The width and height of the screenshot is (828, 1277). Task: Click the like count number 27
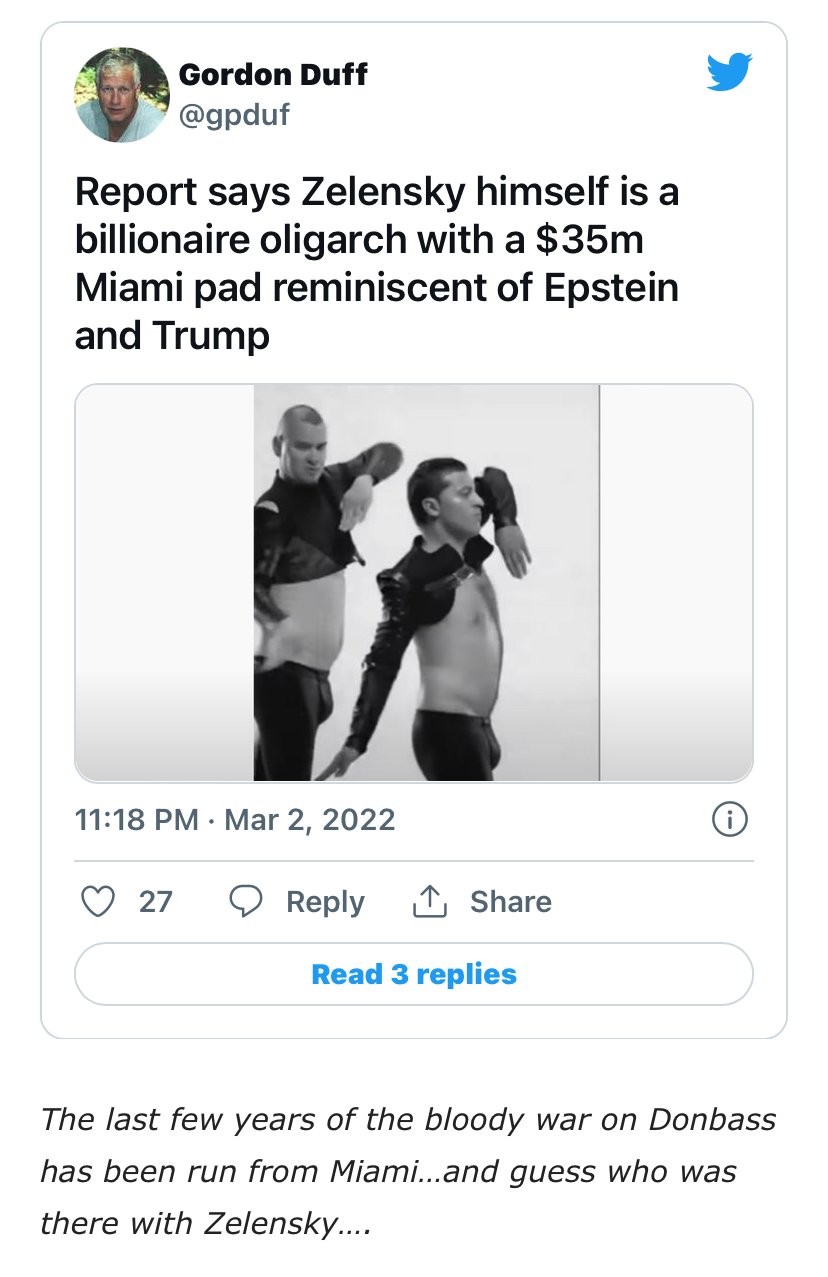pos(155,902)
